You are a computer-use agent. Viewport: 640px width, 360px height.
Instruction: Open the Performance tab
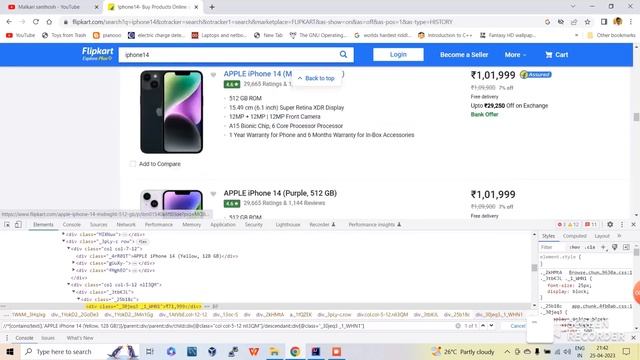click(159, 224)
